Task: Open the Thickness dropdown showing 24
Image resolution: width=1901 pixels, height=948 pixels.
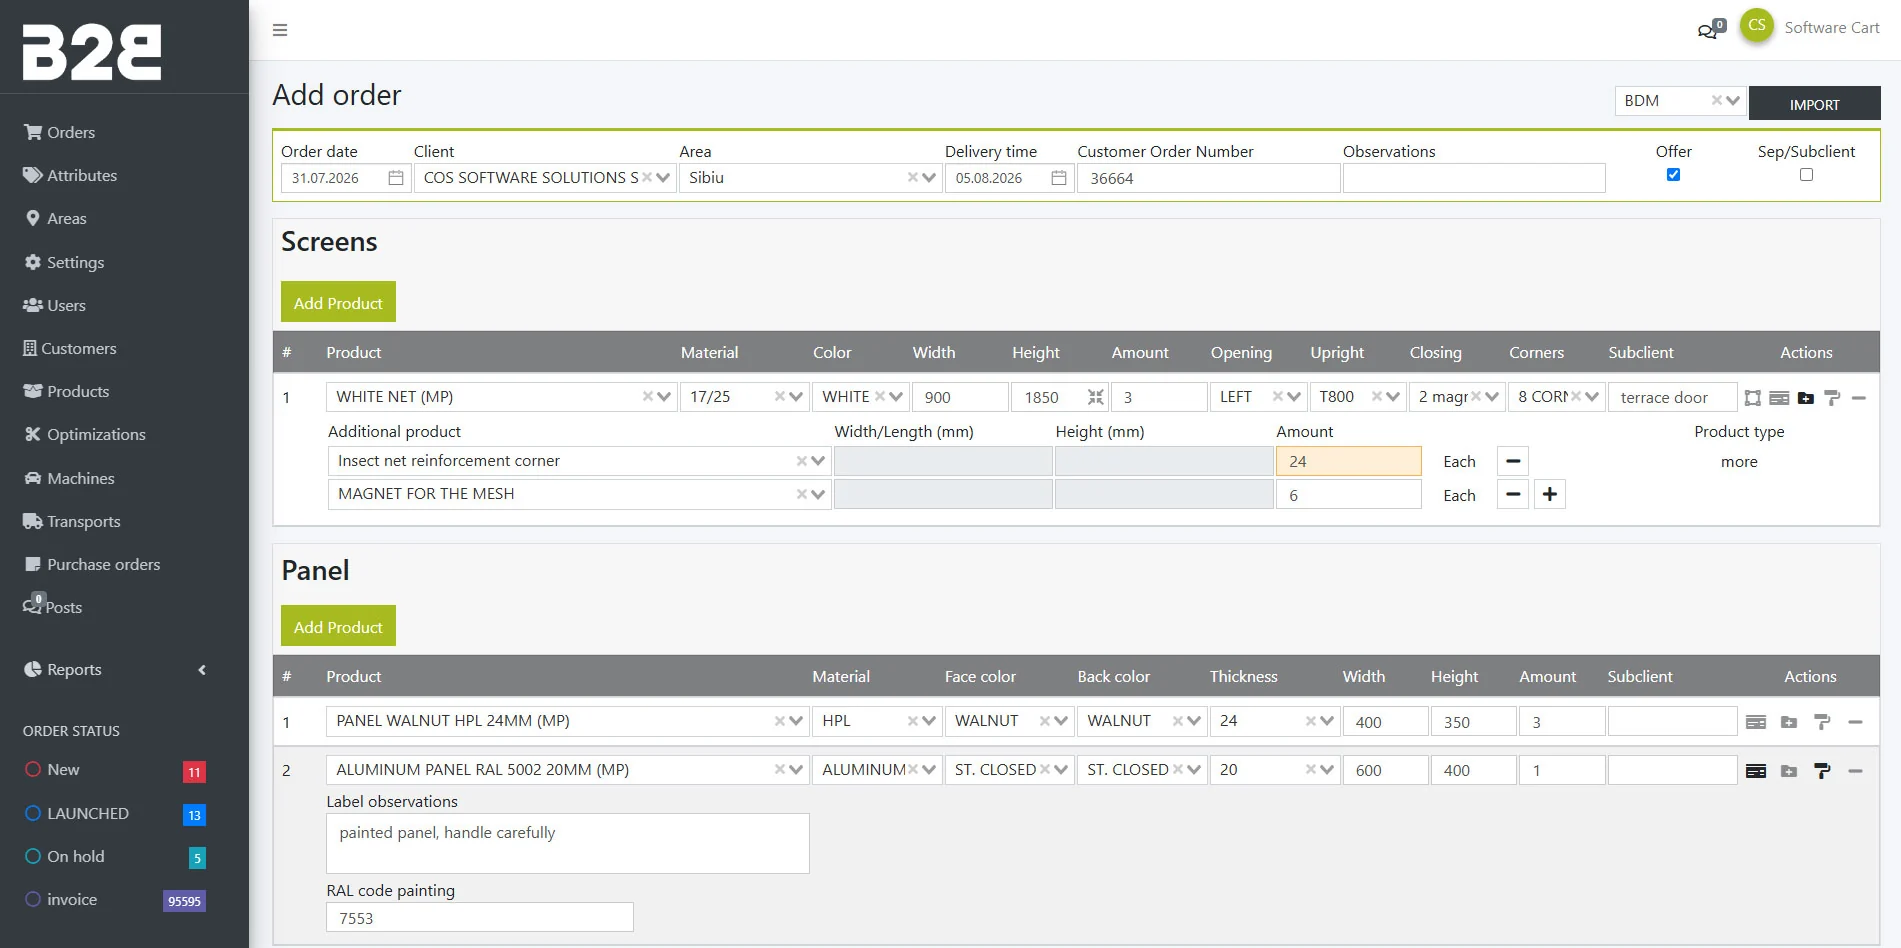Action: [1275, 721]
